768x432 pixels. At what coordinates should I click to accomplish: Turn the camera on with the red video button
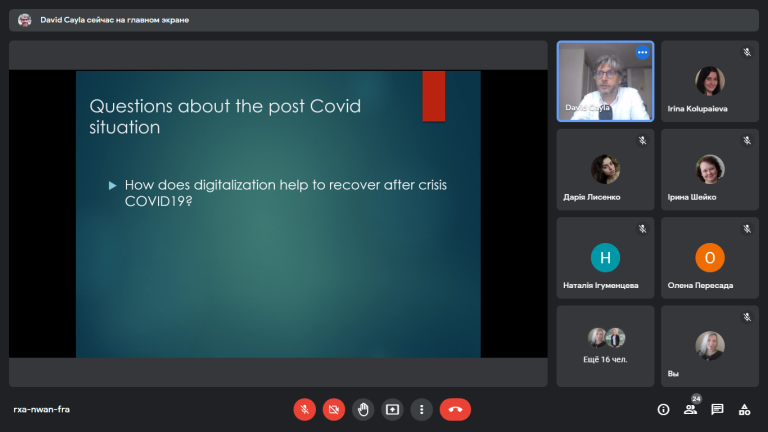tap(334, 409)
